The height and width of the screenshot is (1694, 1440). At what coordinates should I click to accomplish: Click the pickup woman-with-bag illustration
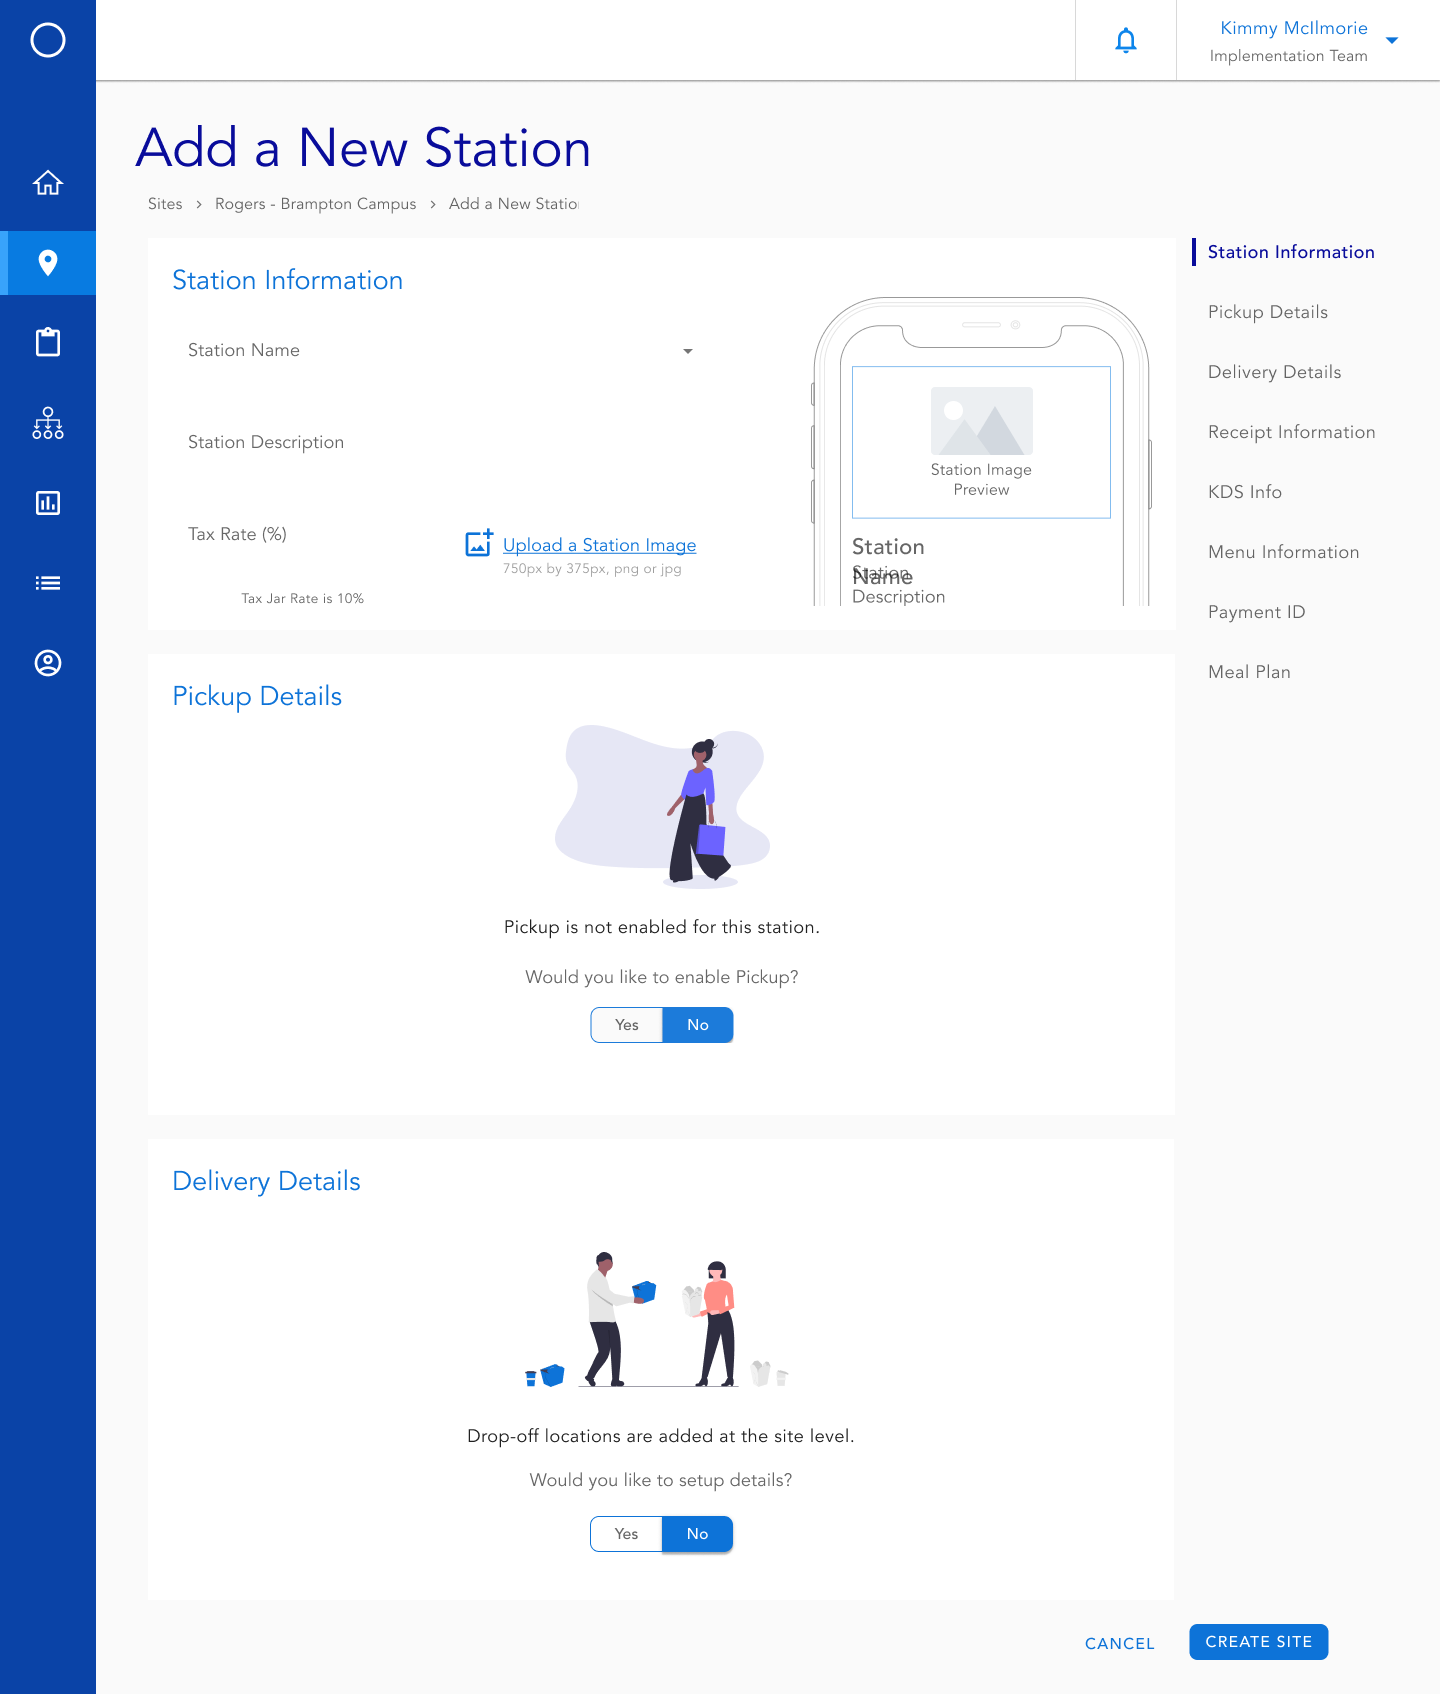click(662, 806)
